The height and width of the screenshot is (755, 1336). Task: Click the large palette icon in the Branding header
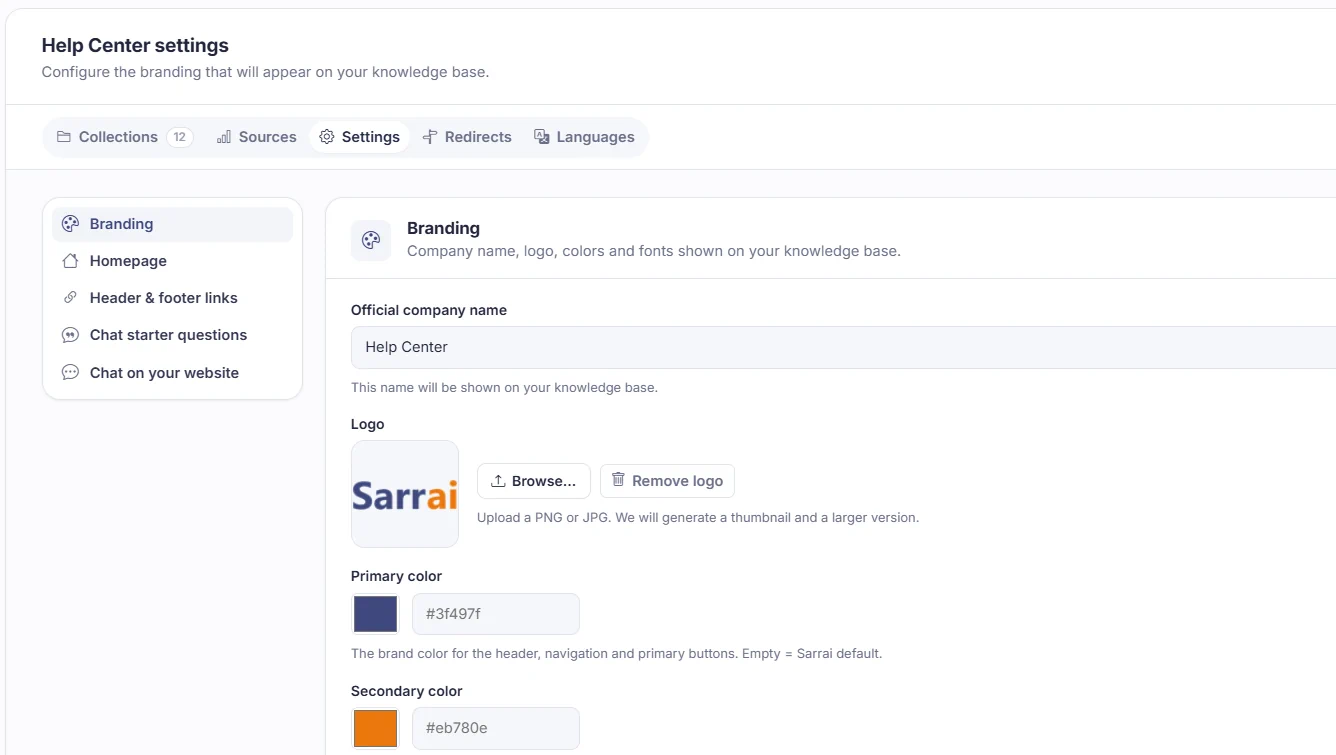click(371, 240)
